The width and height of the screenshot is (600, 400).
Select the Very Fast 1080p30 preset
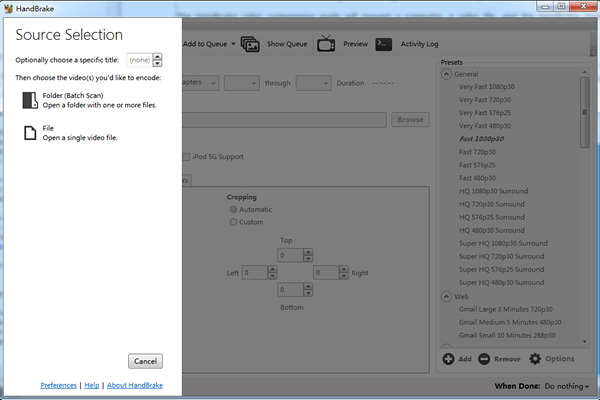487,87
